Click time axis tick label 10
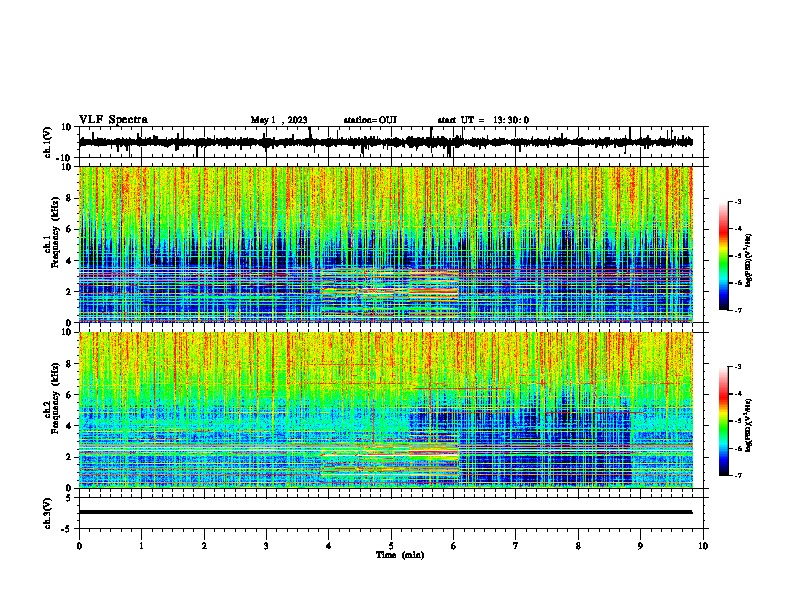Image resolution: width=792 pixels, height=612 pixels. pos(703,546)
